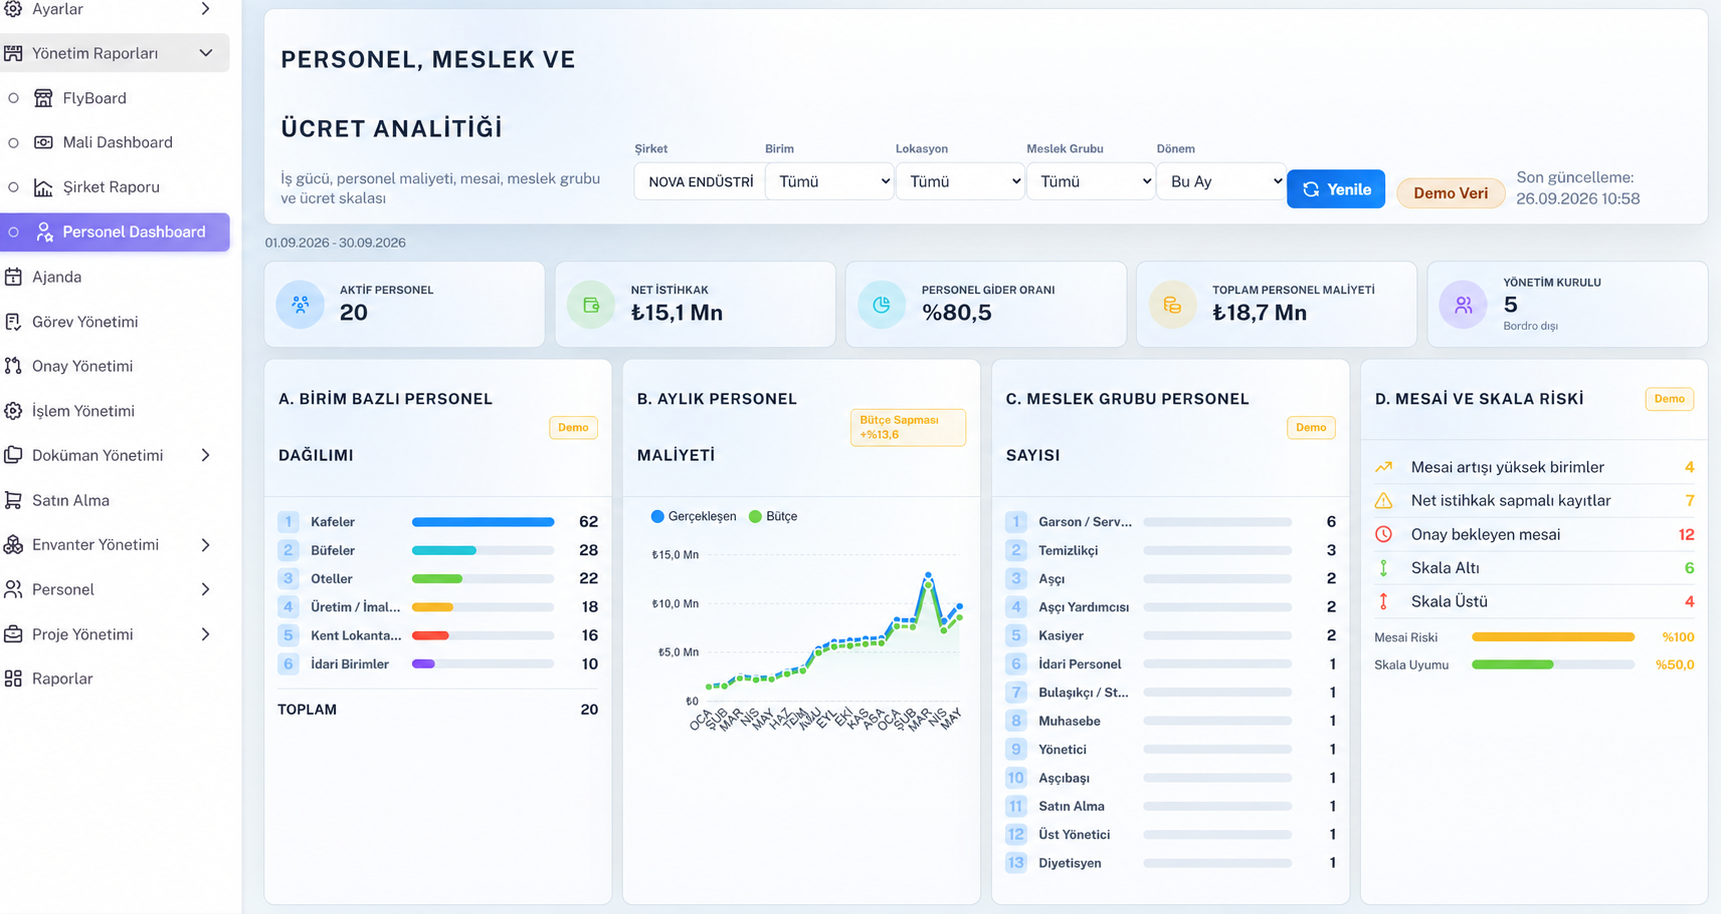Click the Şirket Raporu chart icon
The height and width of the screenshot is (914, 1721).
coord(43,187)
